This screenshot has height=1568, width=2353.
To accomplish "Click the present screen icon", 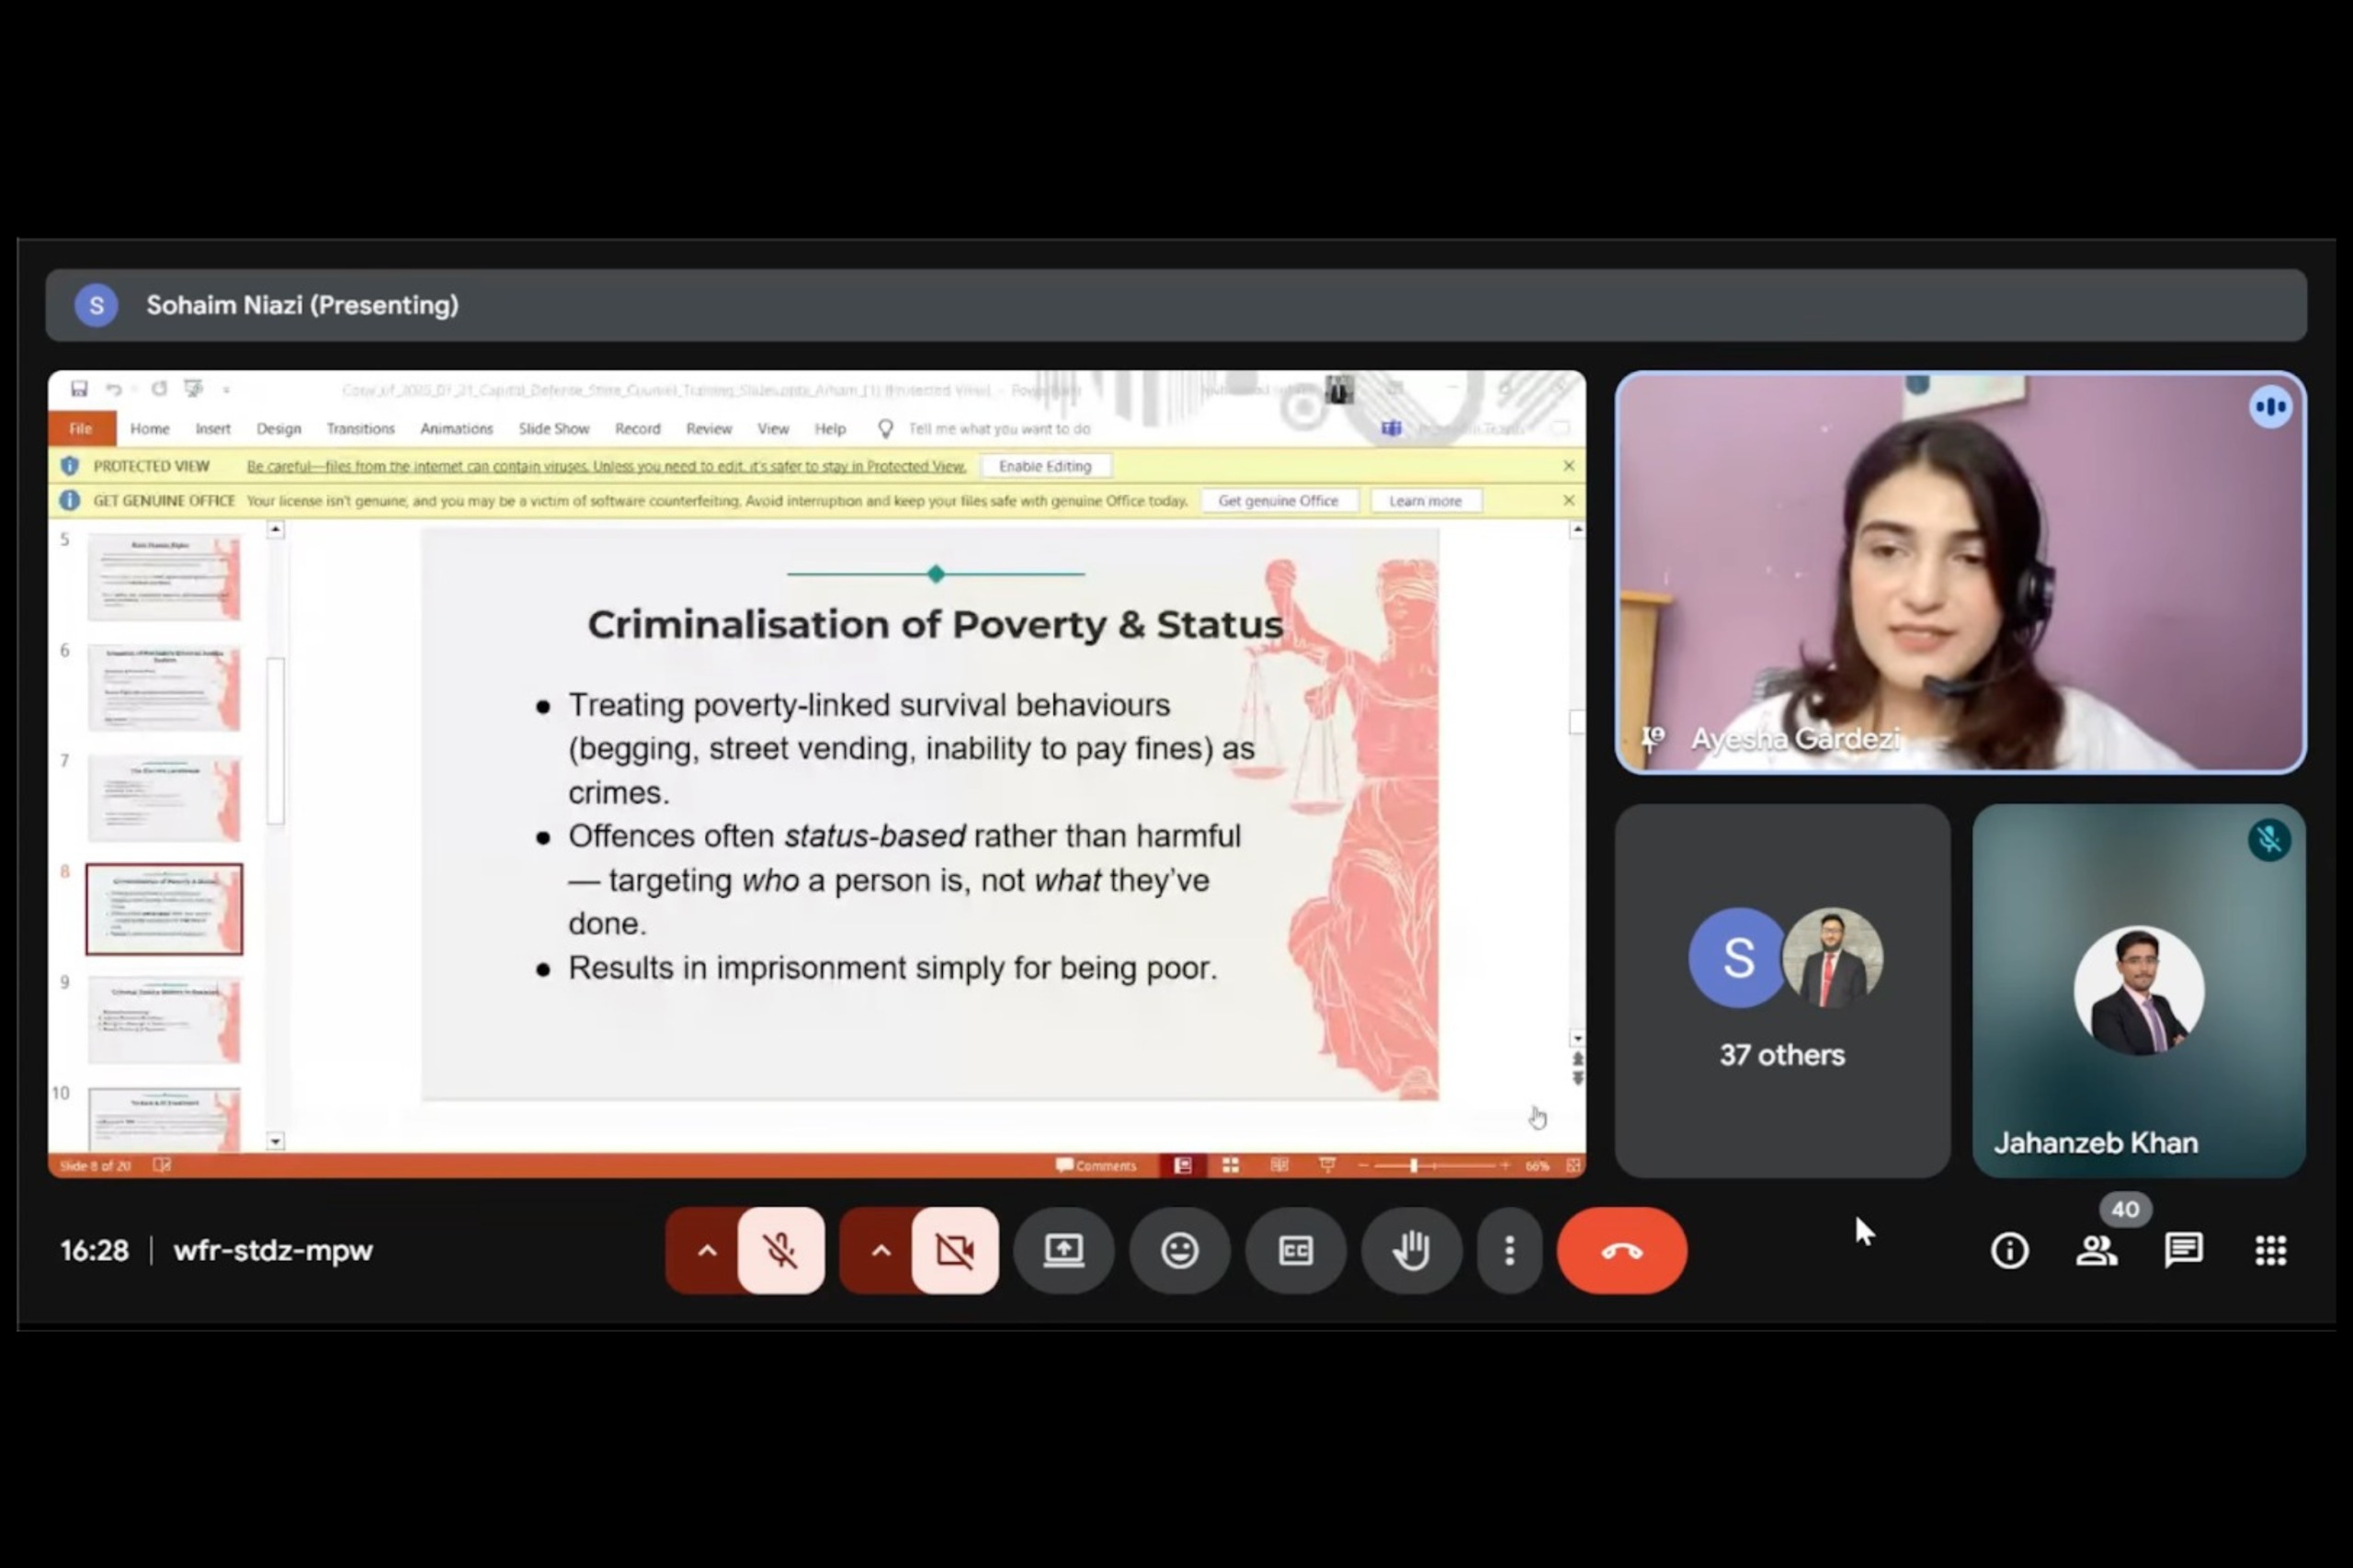I will pos(1063,1250).
